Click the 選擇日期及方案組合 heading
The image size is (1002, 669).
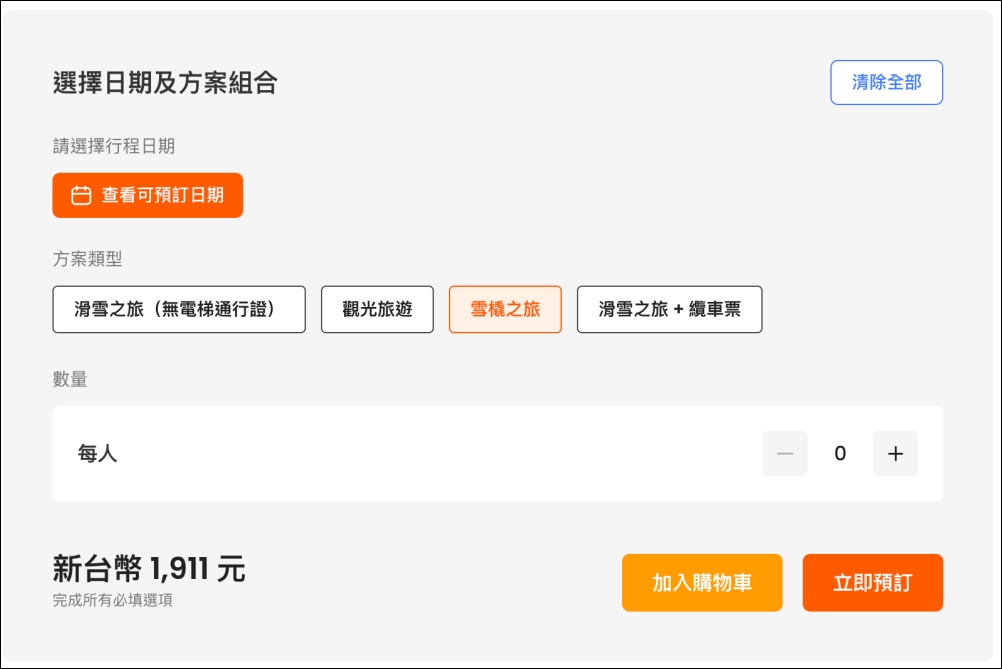click(165, 82)
